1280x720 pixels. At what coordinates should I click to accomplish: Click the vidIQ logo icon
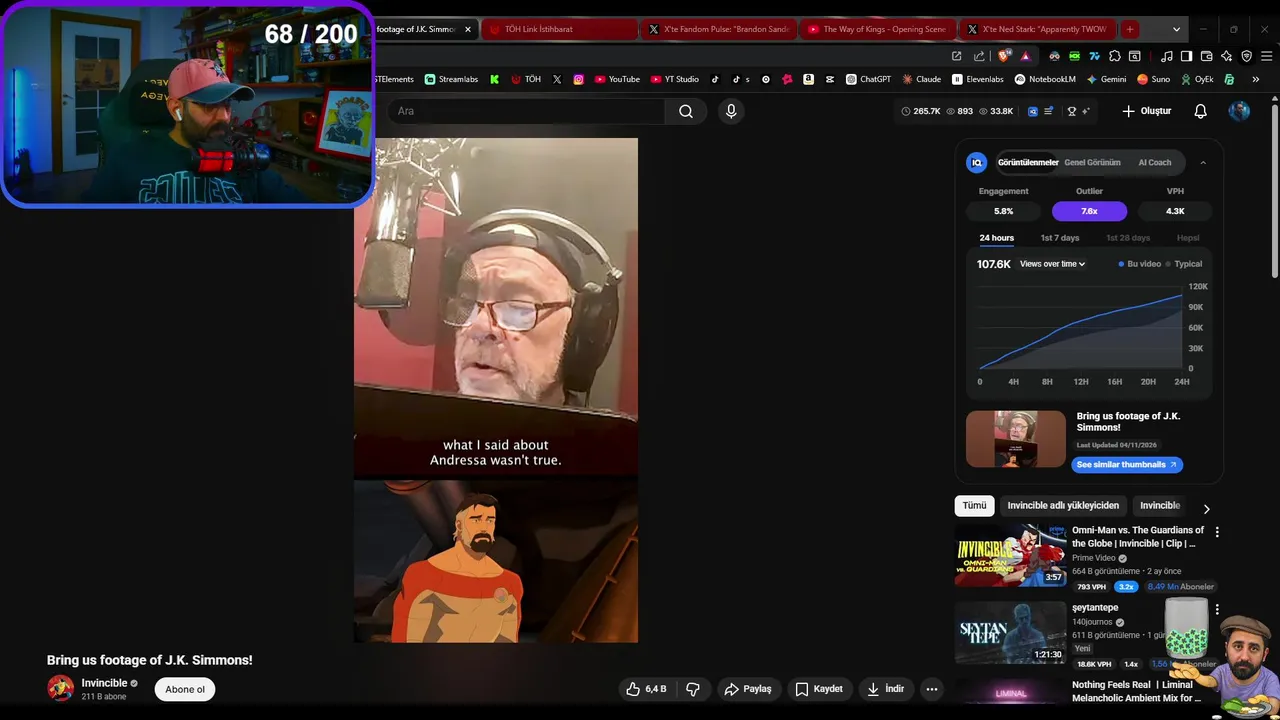tap(977, 162)
